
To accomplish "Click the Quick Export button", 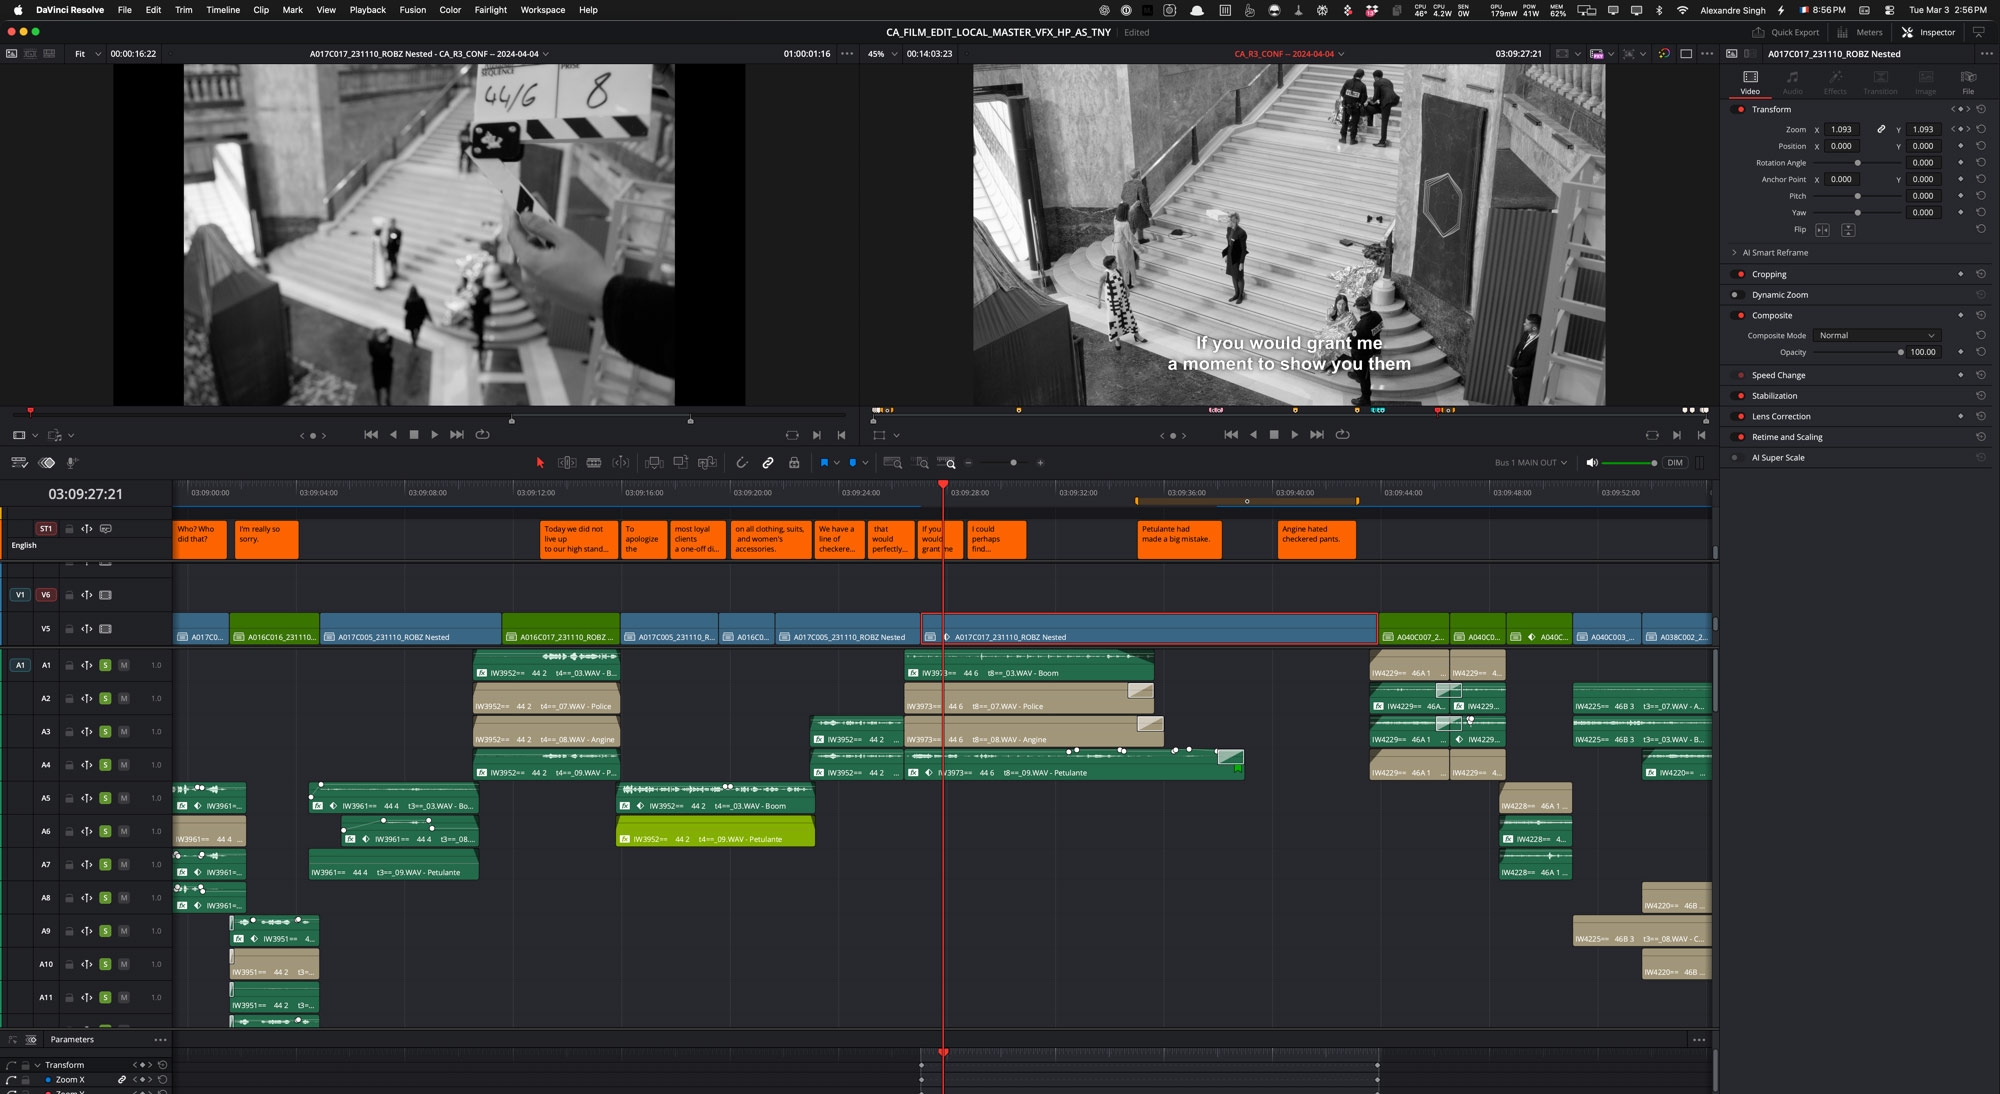I will tap(1785, 32).
